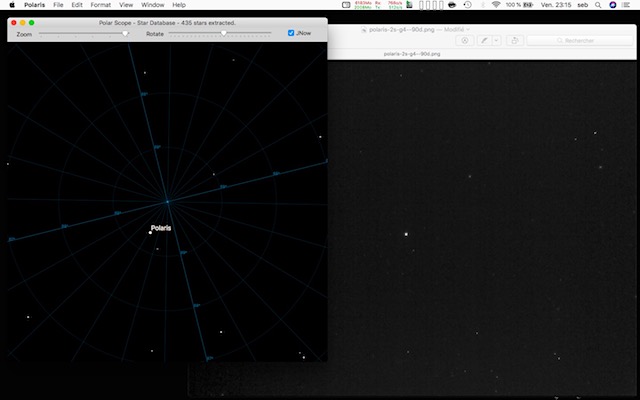
Task: Toggle the JNow checkbox
Action: [x=291, y=33]
